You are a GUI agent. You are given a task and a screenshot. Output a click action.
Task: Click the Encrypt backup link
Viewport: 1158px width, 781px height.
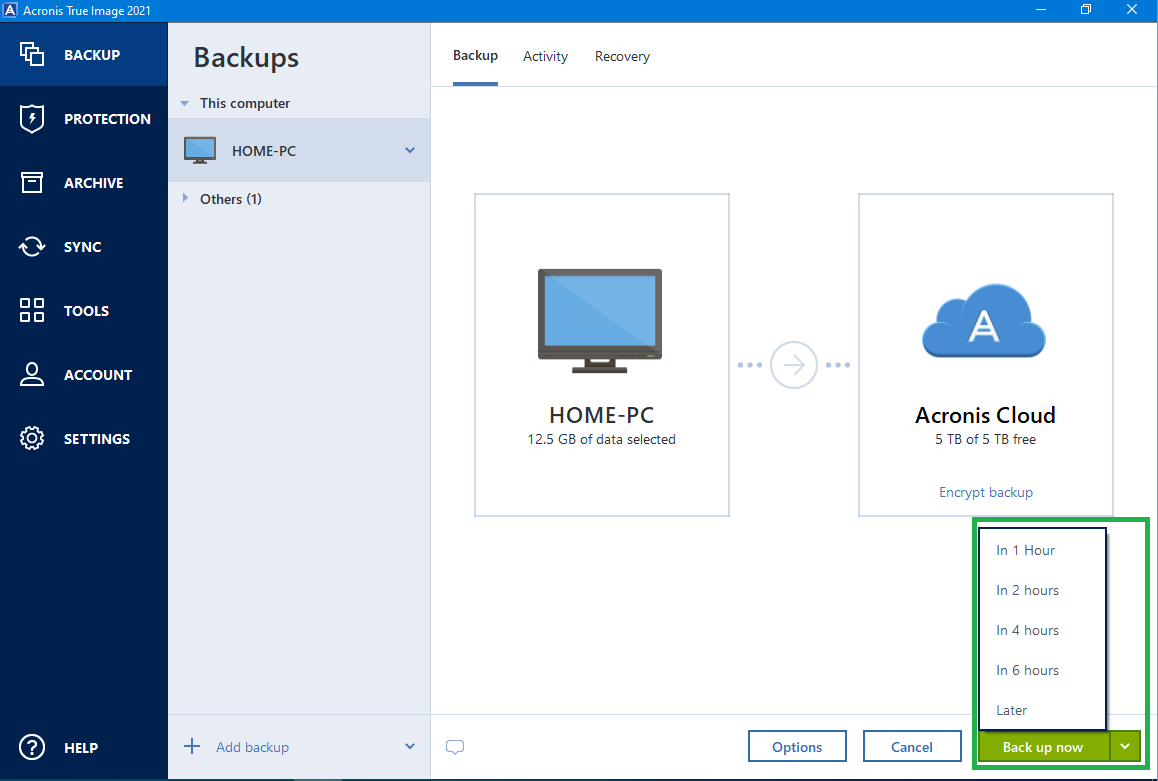(985, 492)
